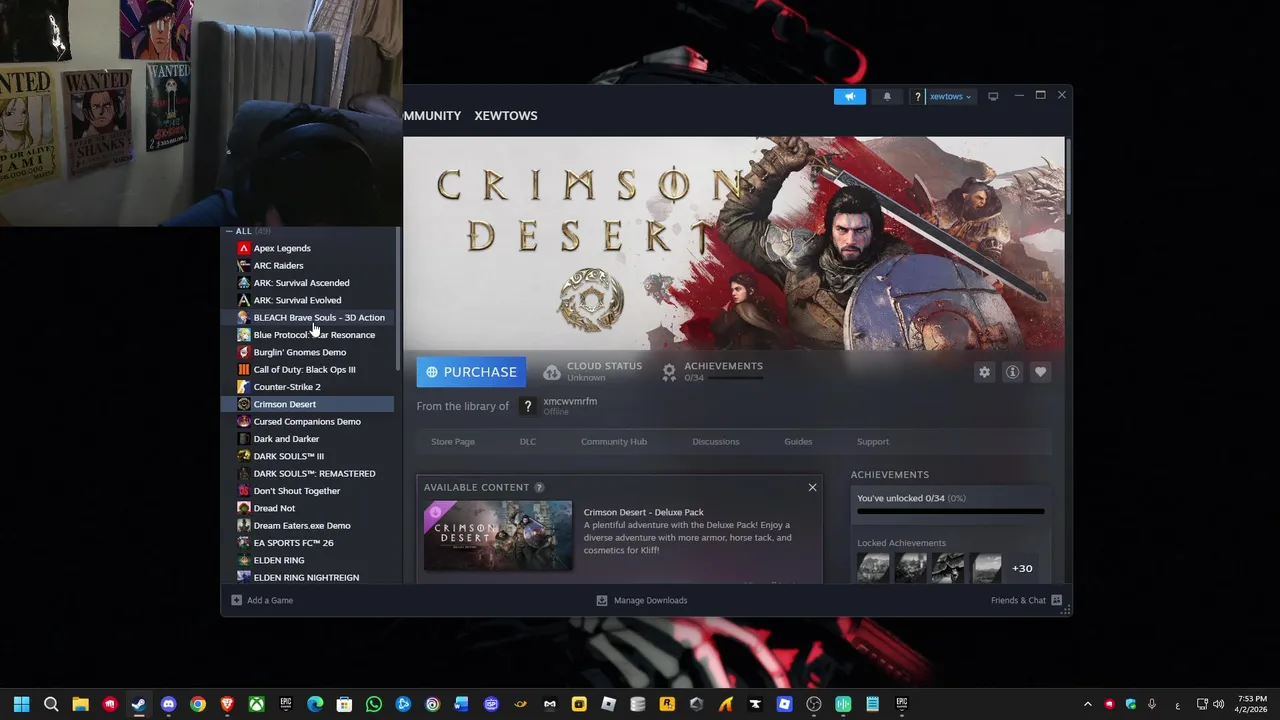Show the +30 more locked achievements
Image resolution: width=1280 pixels, height=720 pixels.
1022,568
